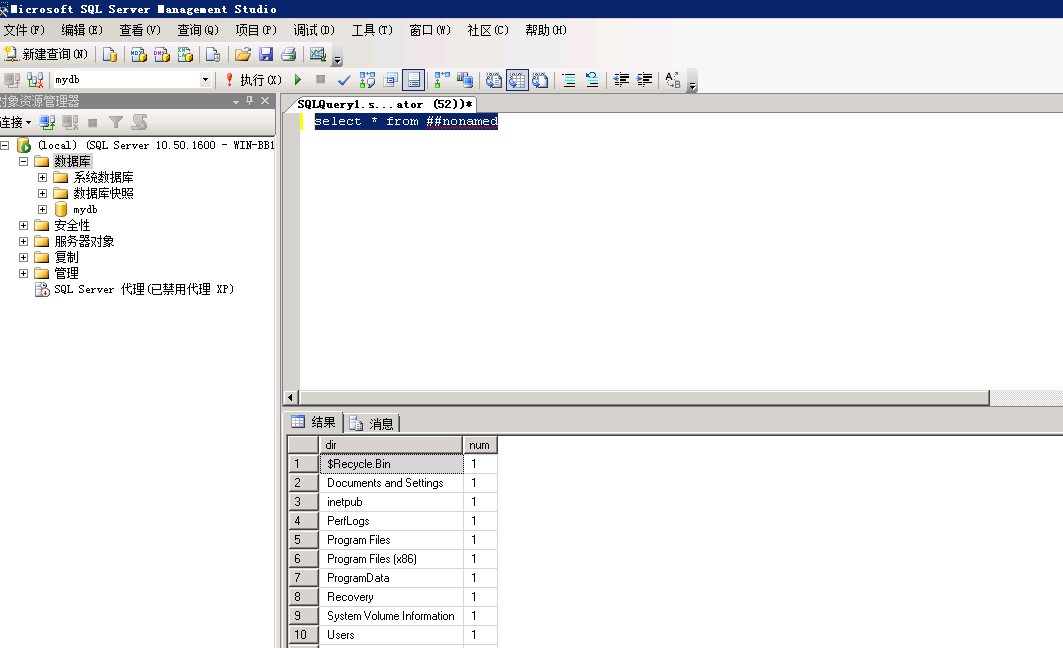This screenshot has width=1063, height=648.
Task: Uncomment the selected lines
Action: (x=592, y=80)
